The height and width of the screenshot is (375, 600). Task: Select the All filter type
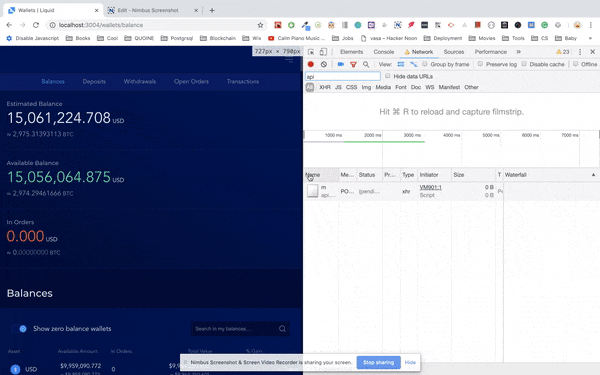tap(310, 87)
